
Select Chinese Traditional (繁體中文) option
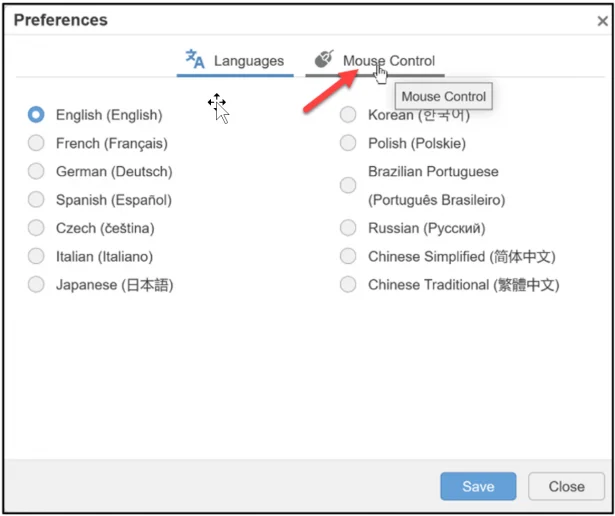[348, 285]
